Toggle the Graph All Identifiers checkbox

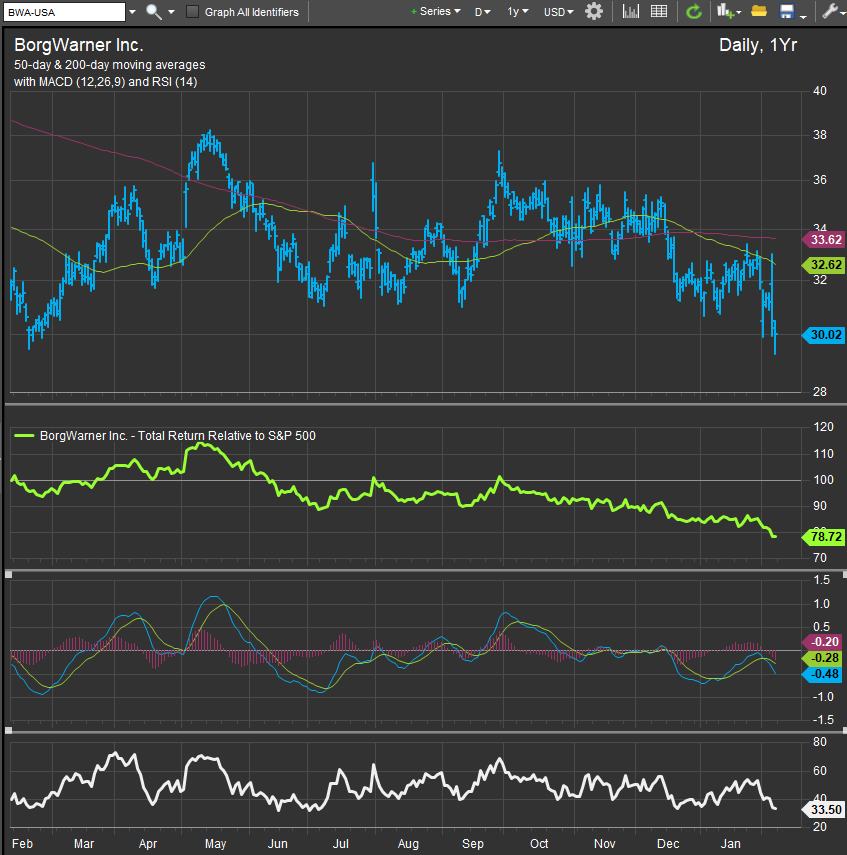[192, 12]
